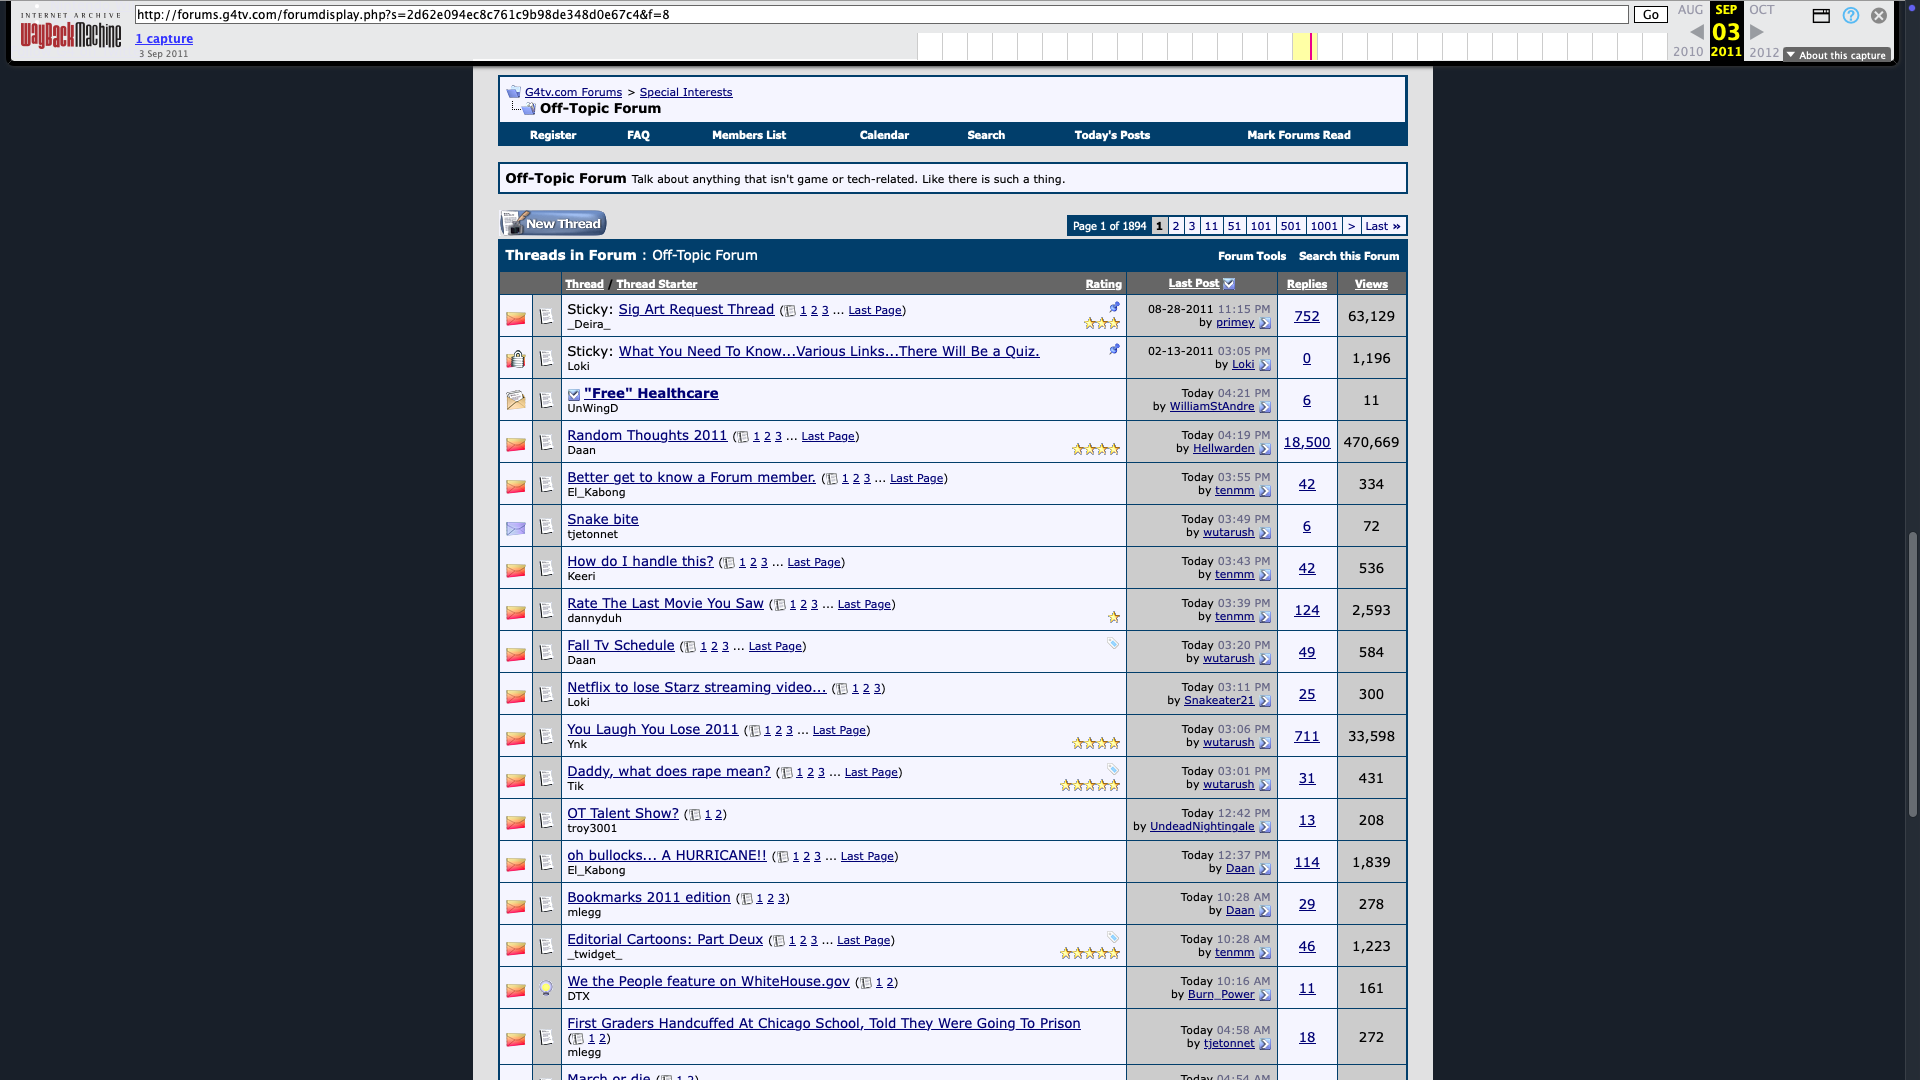Select year 2012 in the Wayback timeline

coord(1764,52)
